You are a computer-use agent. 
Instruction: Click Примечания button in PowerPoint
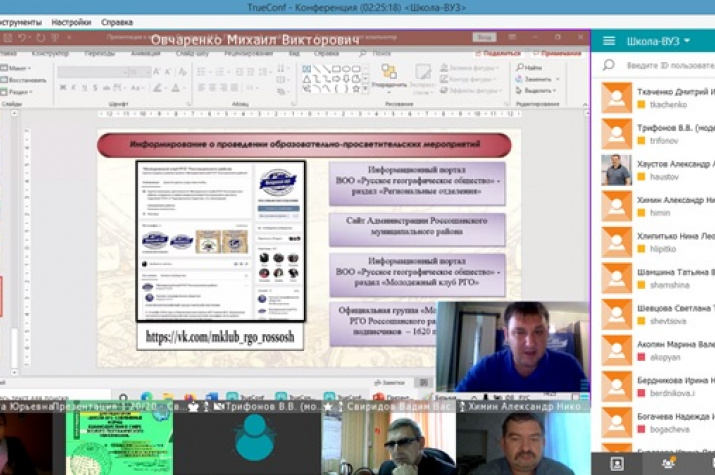557,53
